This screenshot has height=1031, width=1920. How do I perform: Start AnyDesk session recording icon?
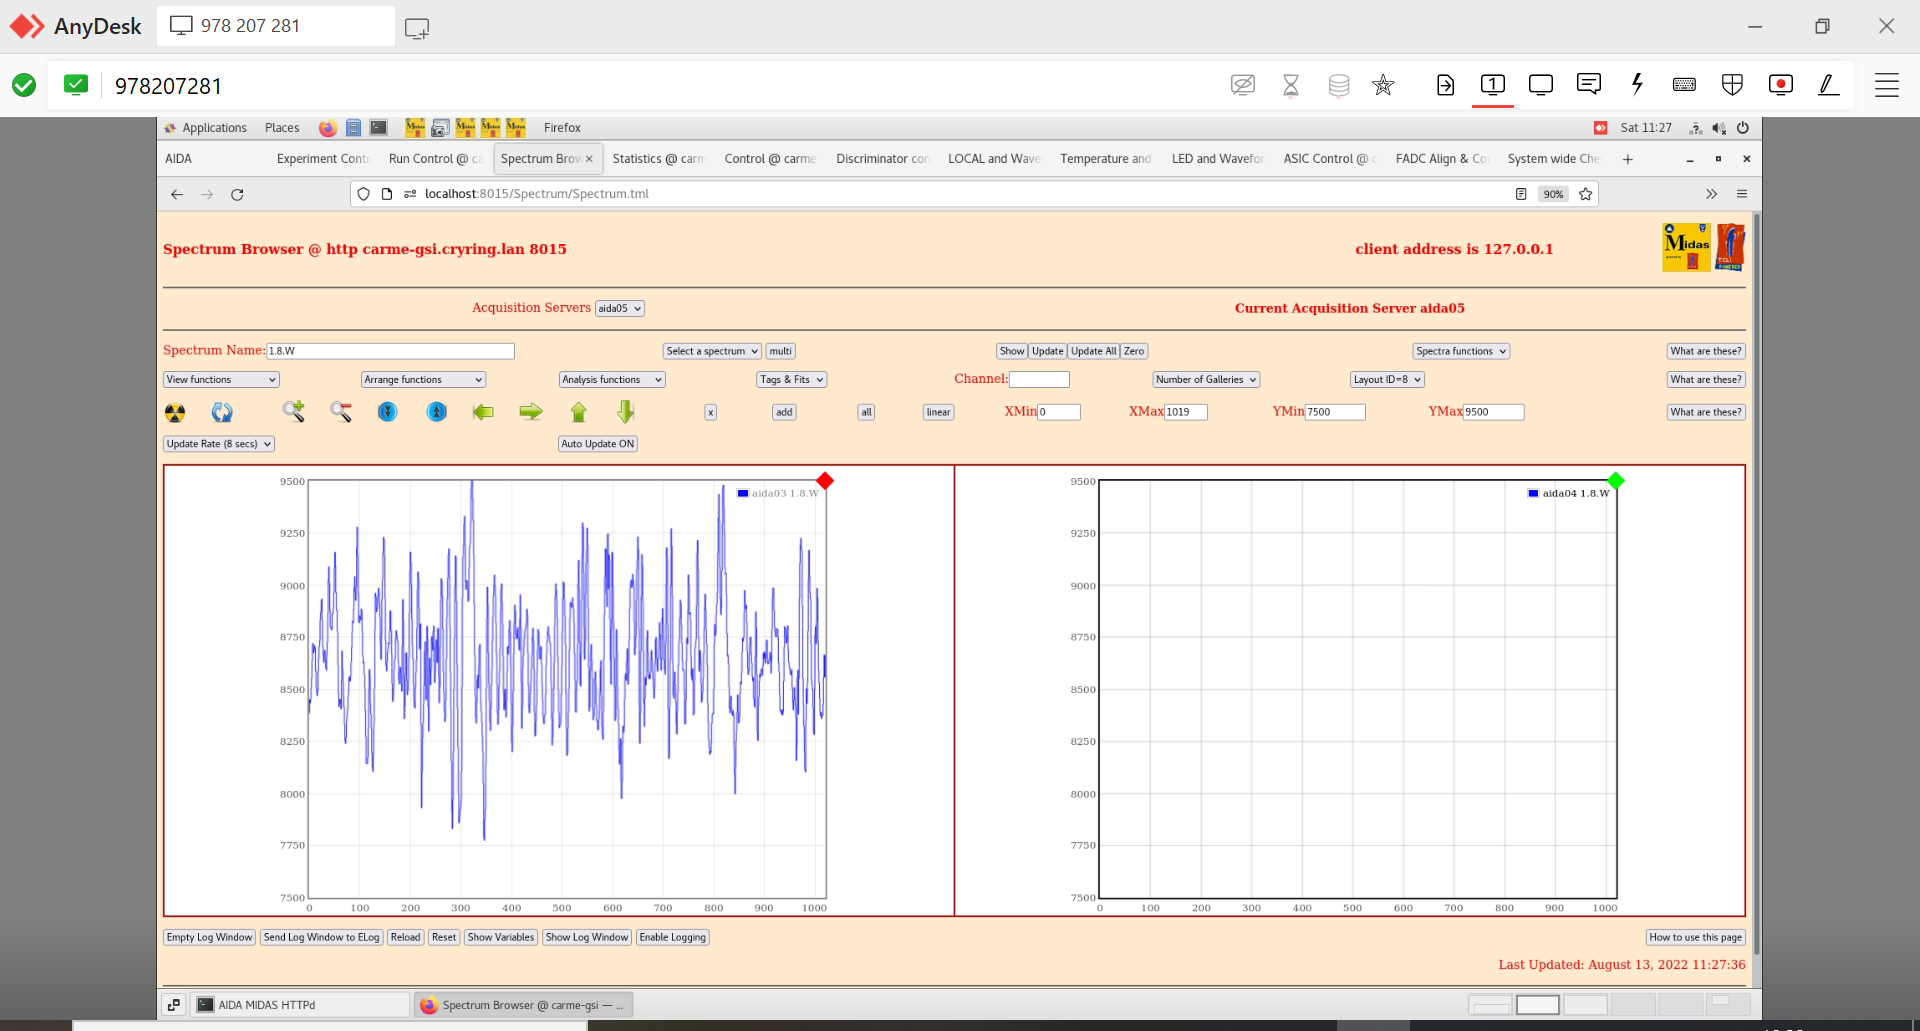tap(1780, 85)
